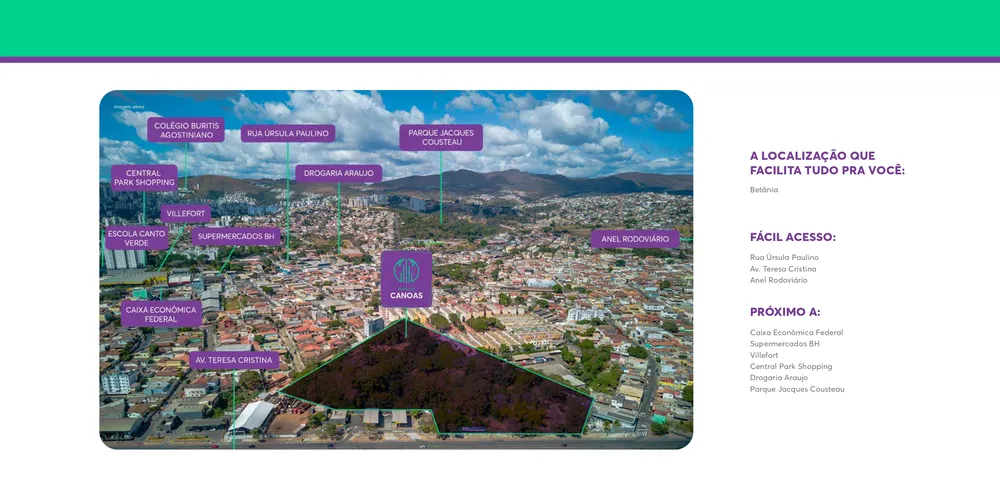Click 'Parque Jacques Cousteau' in nearby list
Viewport: 1000px width, 500px height.
(797, 389)
